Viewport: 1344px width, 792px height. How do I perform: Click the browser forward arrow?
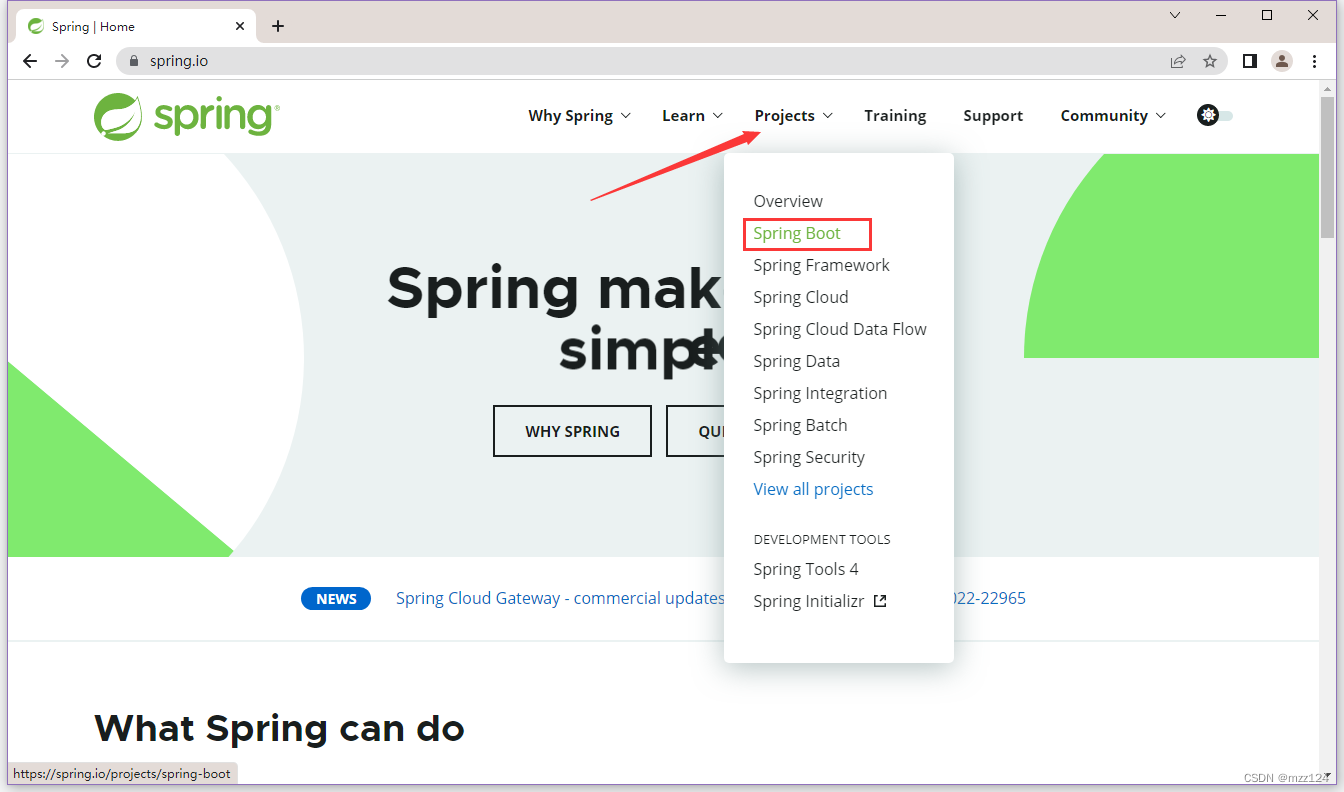click(x=62, y=61)
